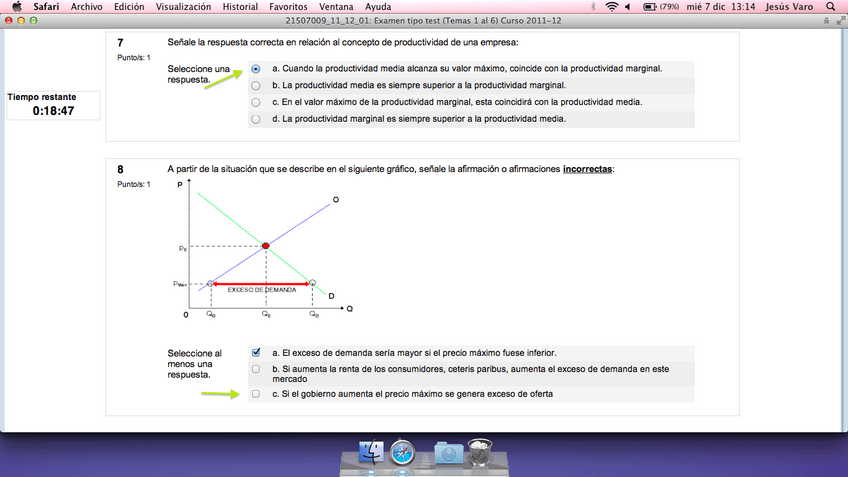Choose option c on productividad marginal maximum
This screenshot has height=477, width=848.
tap(257, 102)
